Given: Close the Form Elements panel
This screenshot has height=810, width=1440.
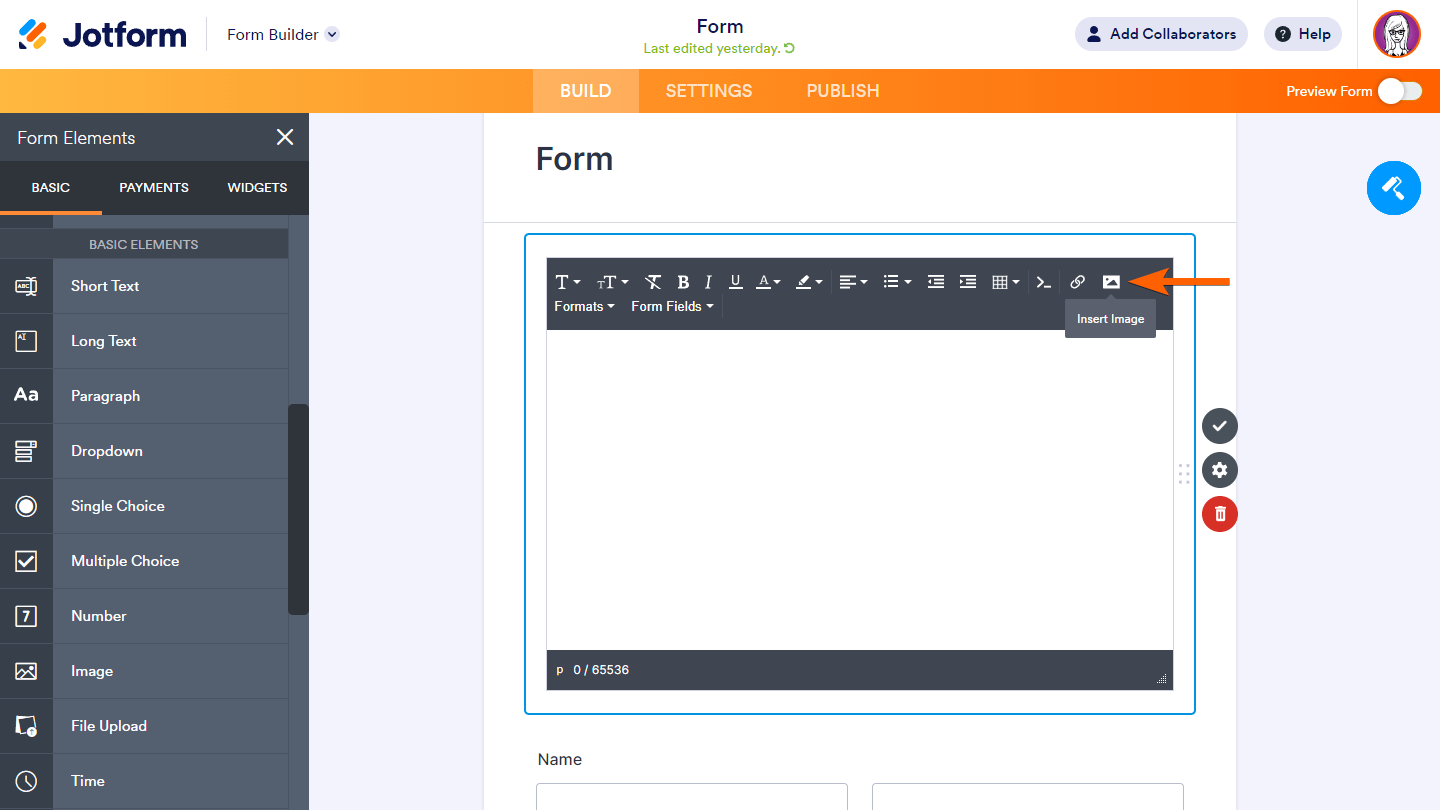Looking at the screenshot, I should tap(285, 137).
